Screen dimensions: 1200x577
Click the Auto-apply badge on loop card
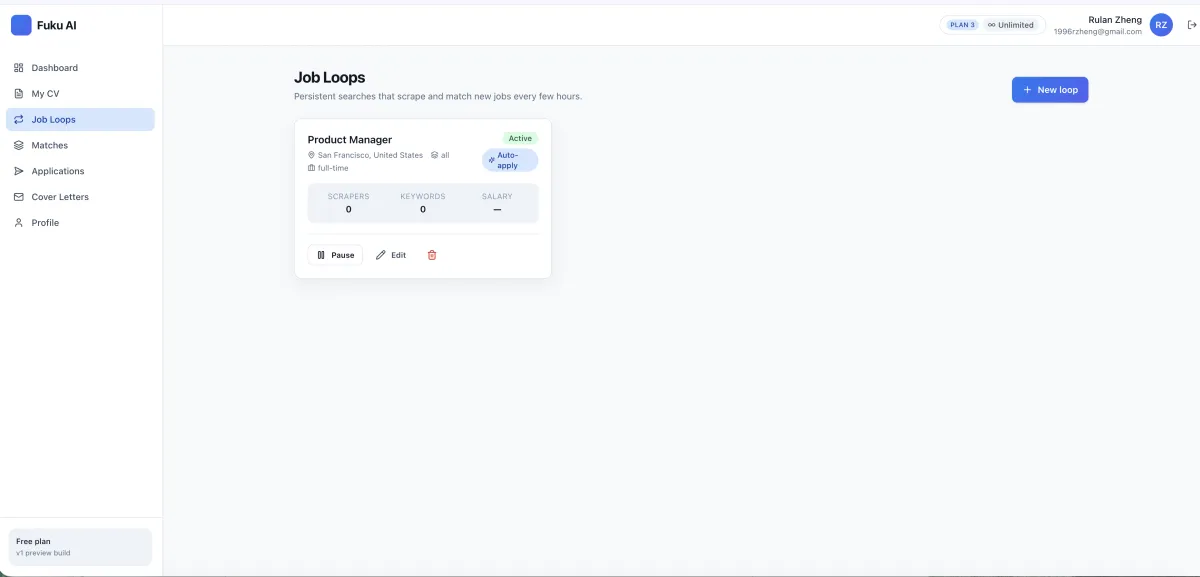tap(510, 160)
